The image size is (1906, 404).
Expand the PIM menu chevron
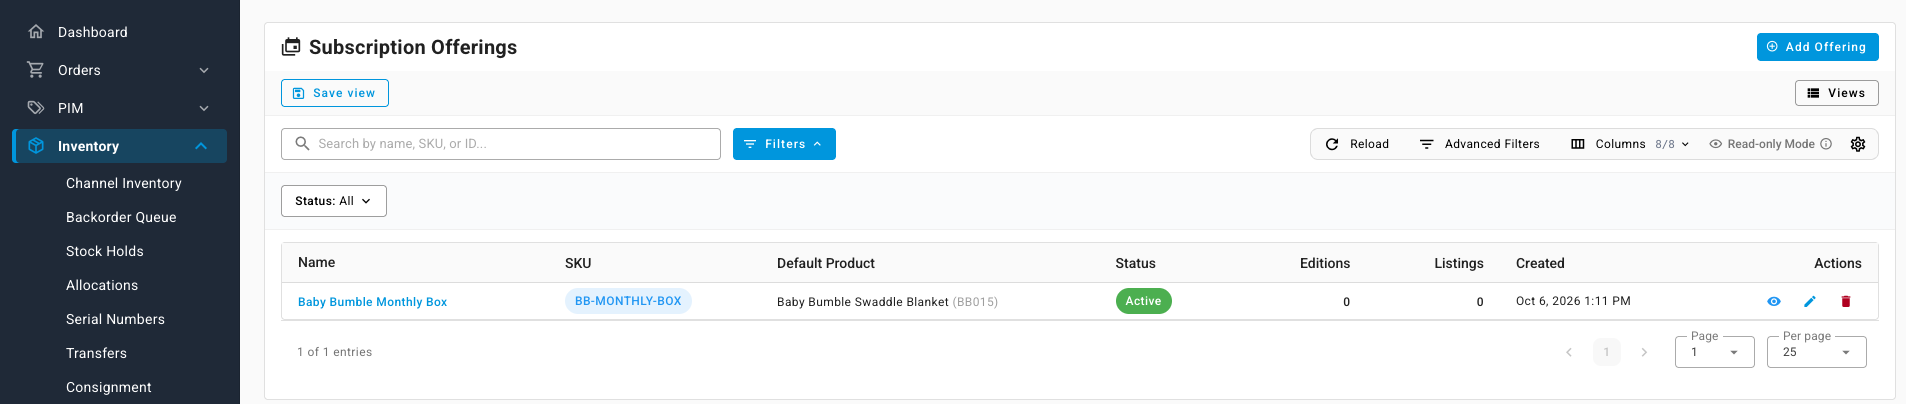(204, 108)
